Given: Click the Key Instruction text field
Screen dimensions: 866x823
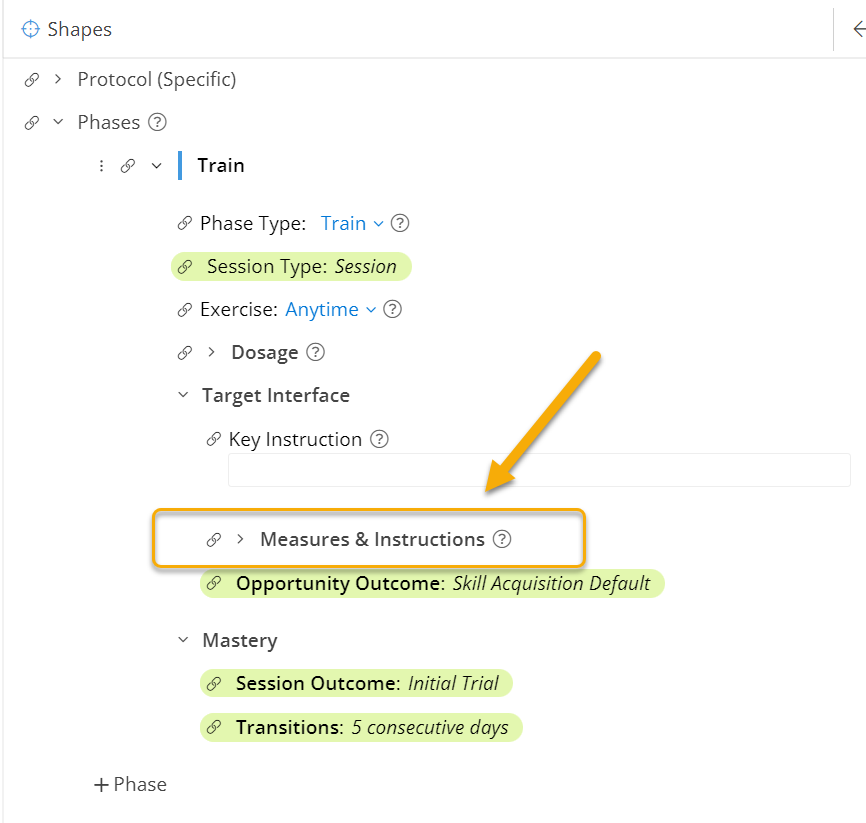Looking at the screenshot, I should pos(539,470).
